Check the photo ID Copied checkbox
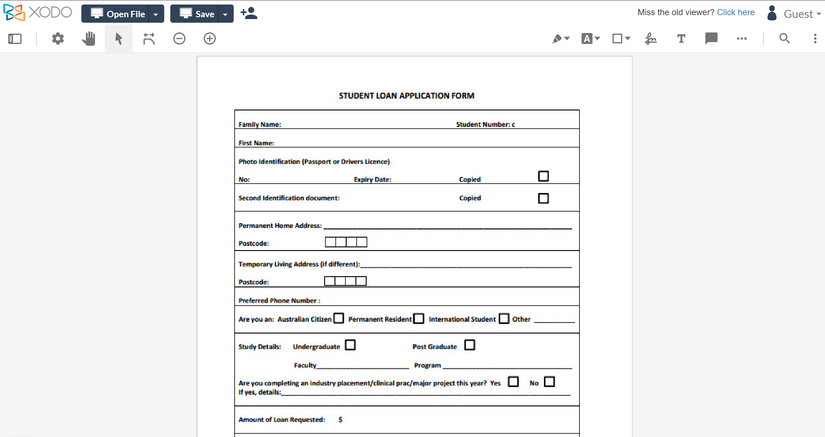 click(544, 176)
